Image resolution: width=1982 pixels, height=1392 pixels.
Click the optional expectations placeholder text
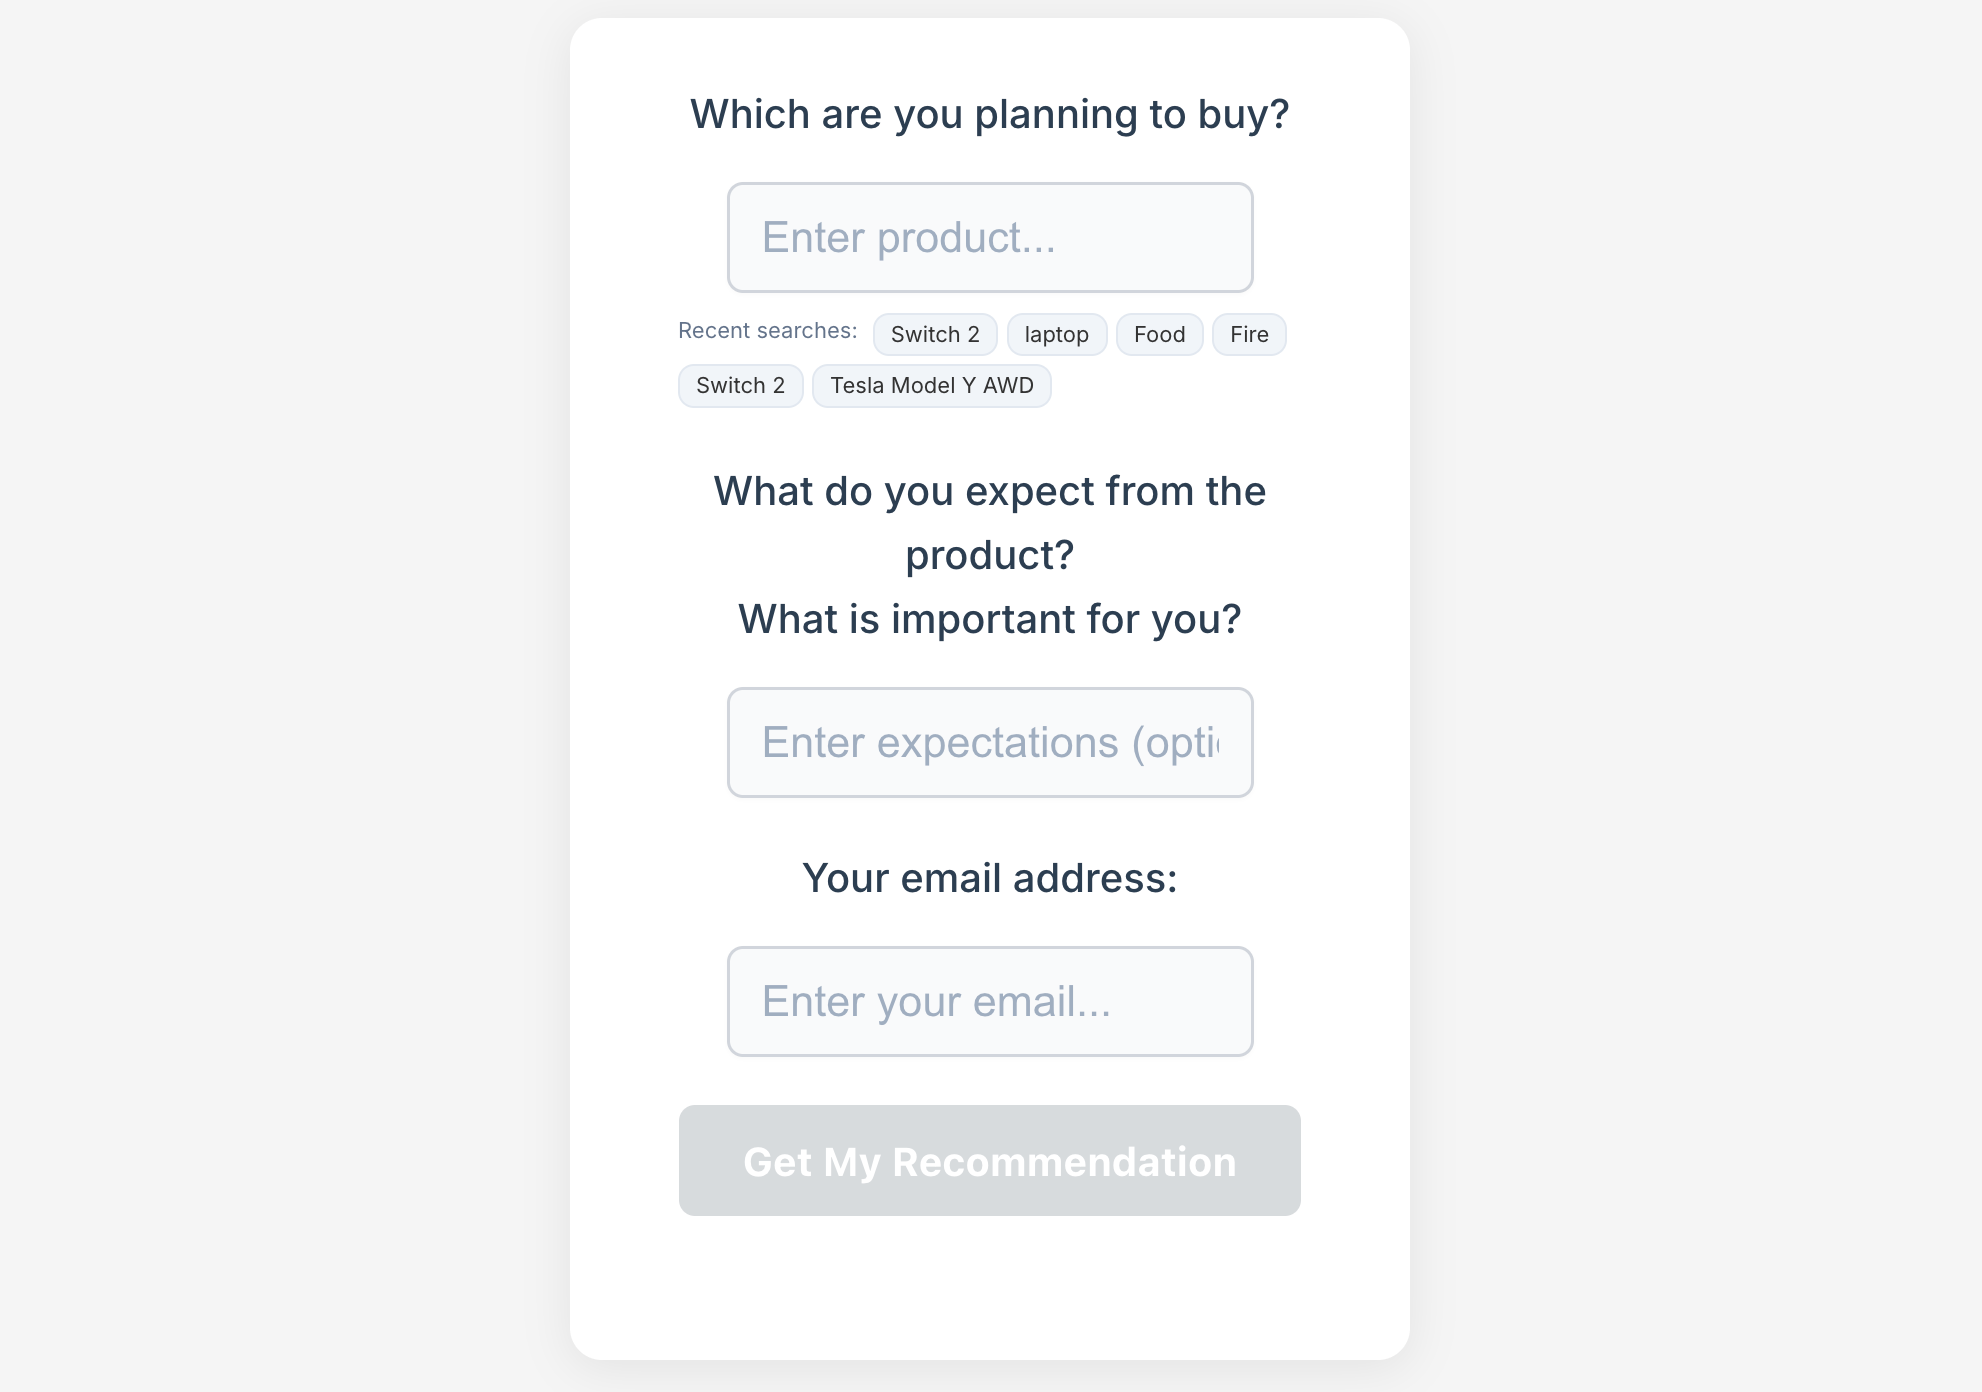point(989,743)
